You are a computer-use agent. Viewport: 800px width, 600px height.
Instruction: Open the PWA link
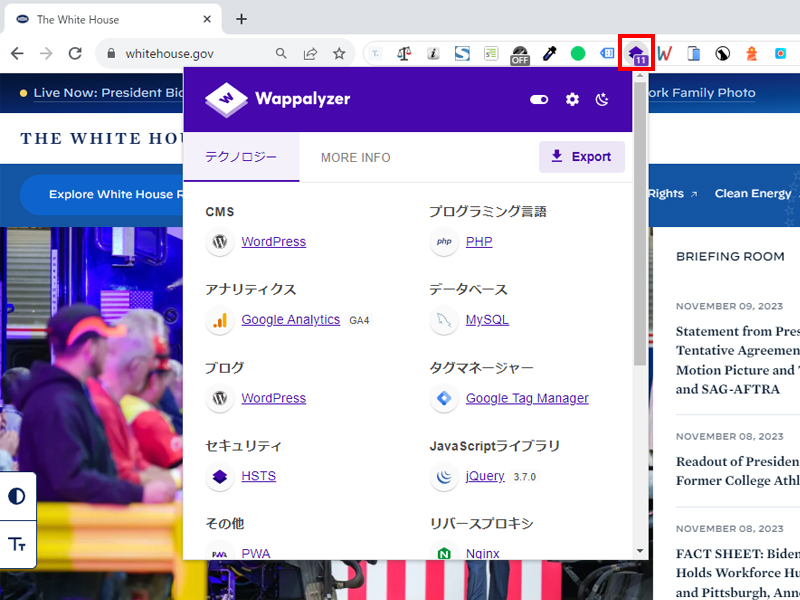tap(256, 554)
